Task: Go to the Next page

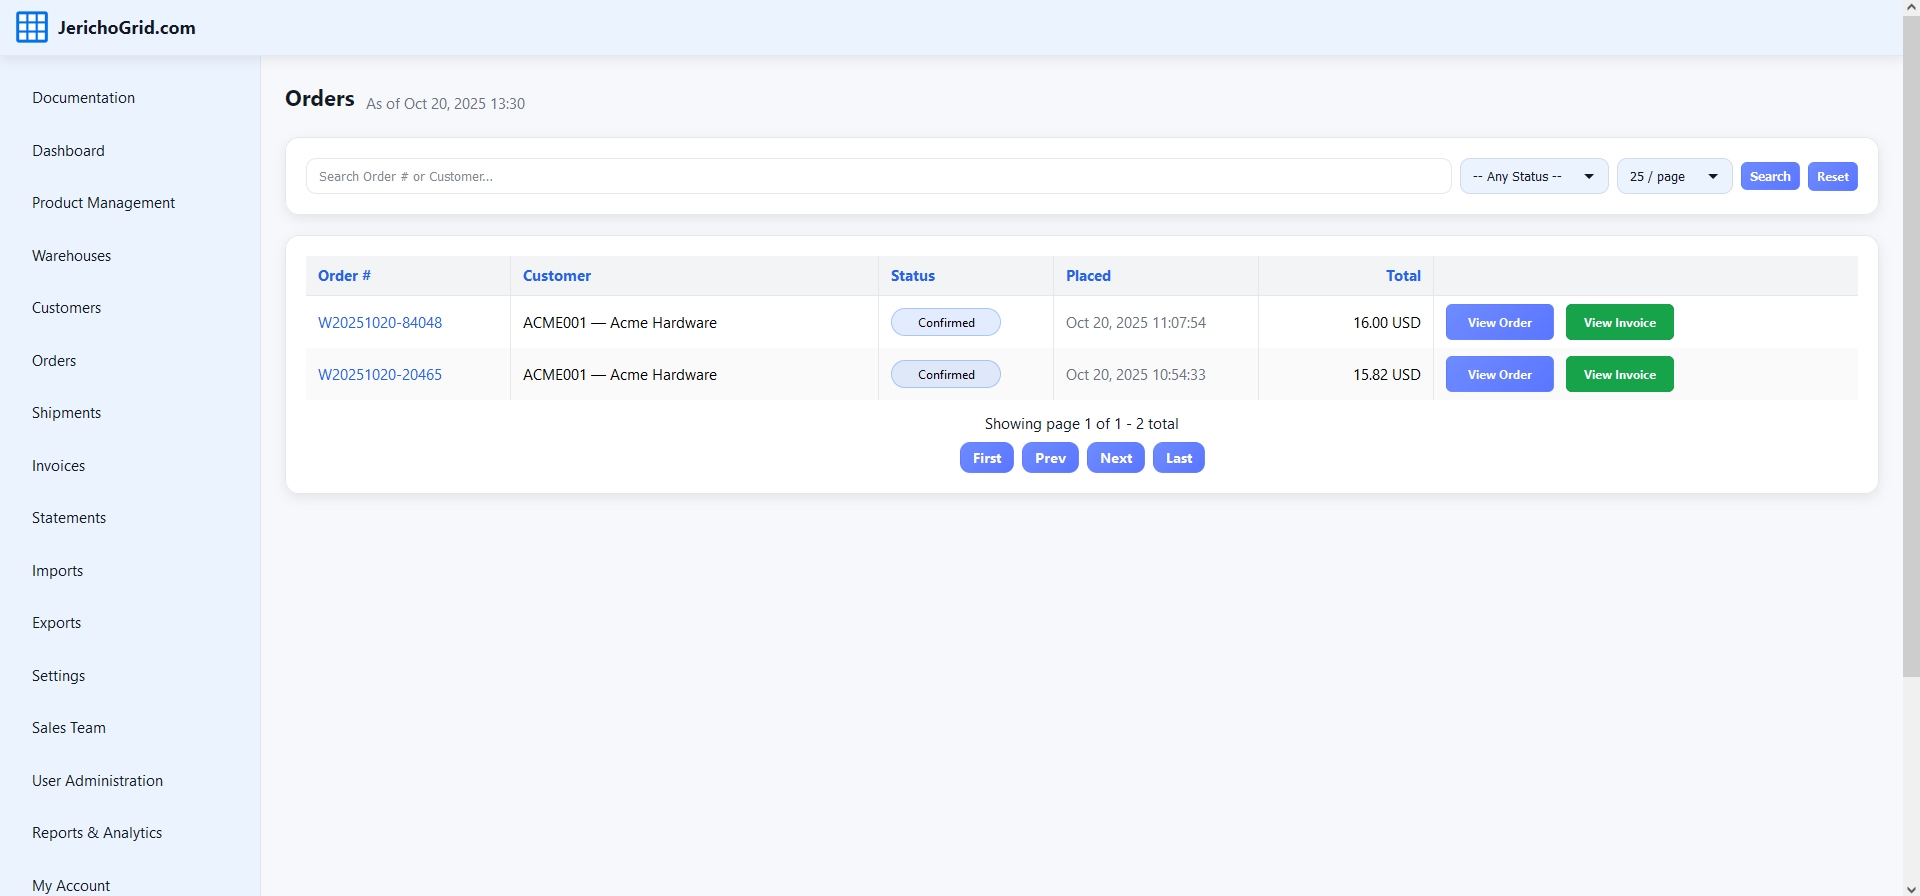Action: point(1115,458)
